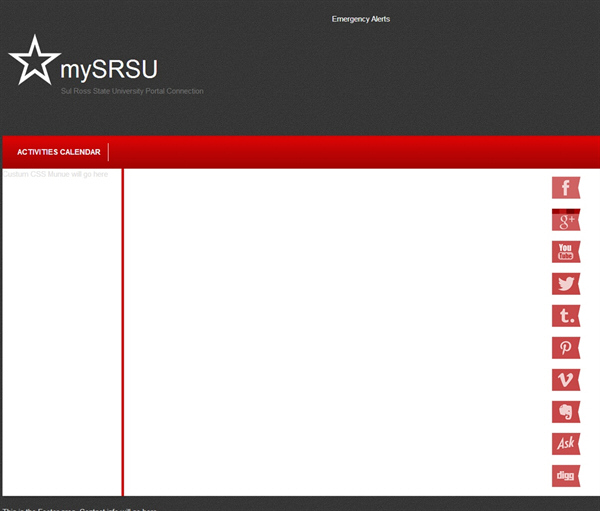Select the Tumblr icon
This screenshot has width=600, height=511.
pos(565,316)
